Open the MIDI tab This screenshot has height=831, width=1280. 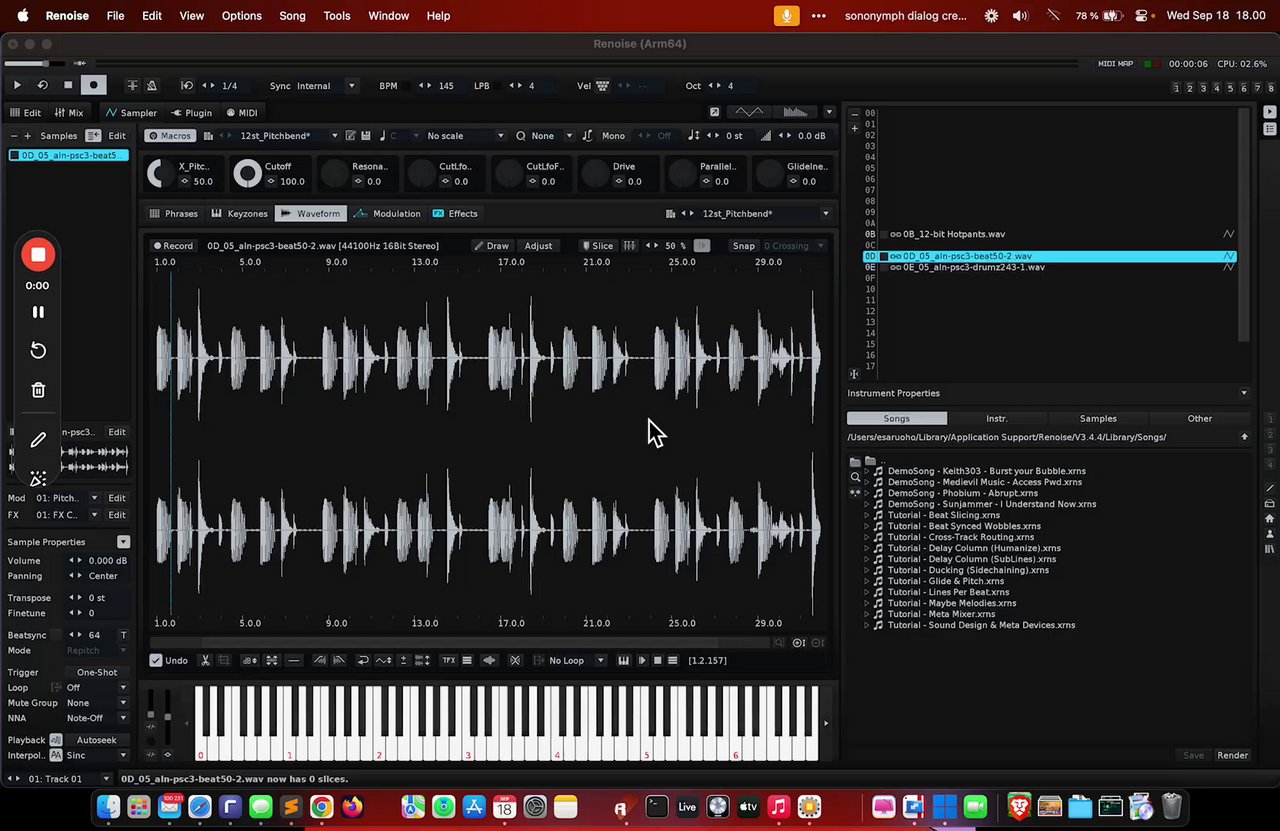[241, 113]
